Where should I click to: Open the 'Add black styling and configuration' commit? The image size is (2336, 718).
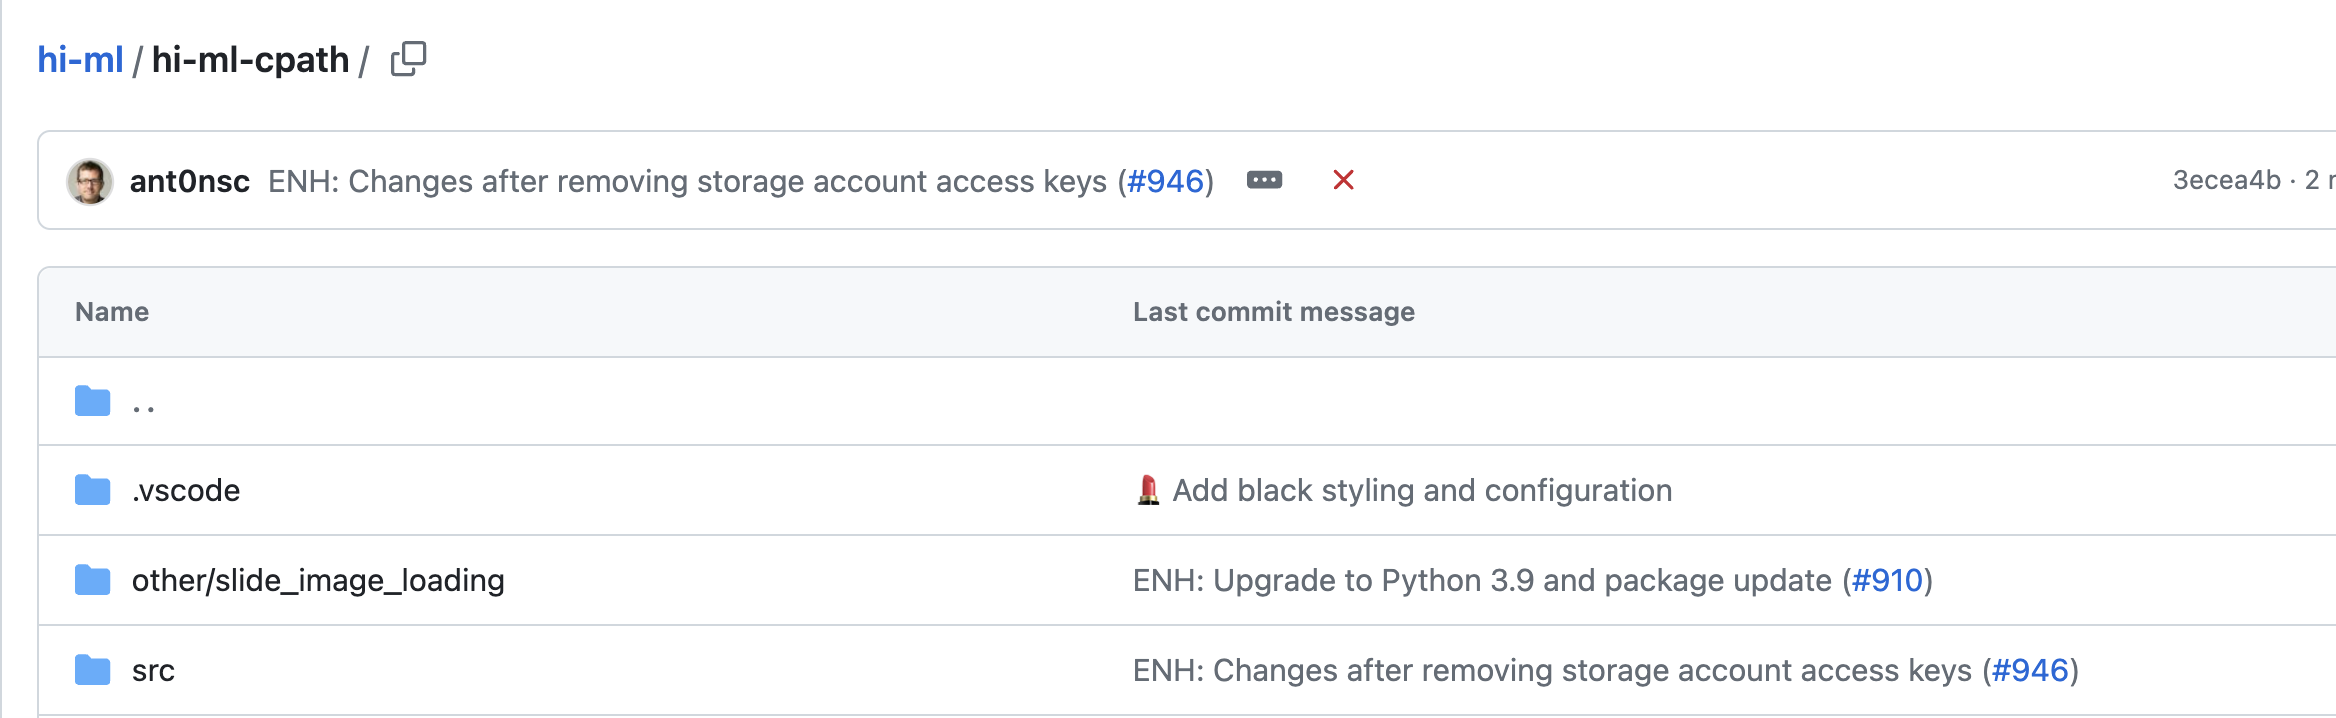pyautogui.click(x=1421, y=490)
